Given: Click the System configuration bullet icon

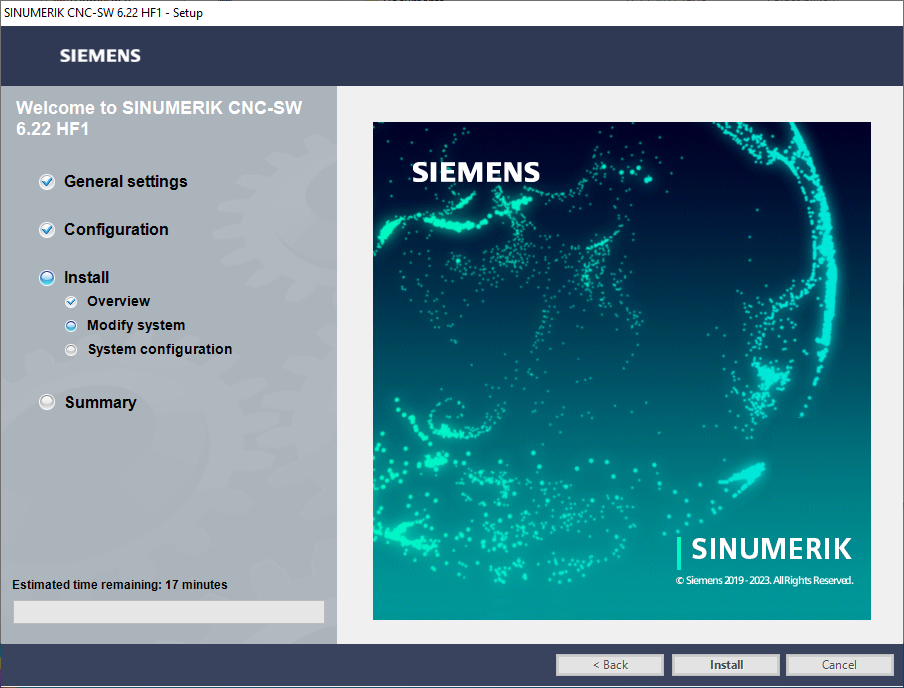Looking at the screenshot, I should point(71,350).
